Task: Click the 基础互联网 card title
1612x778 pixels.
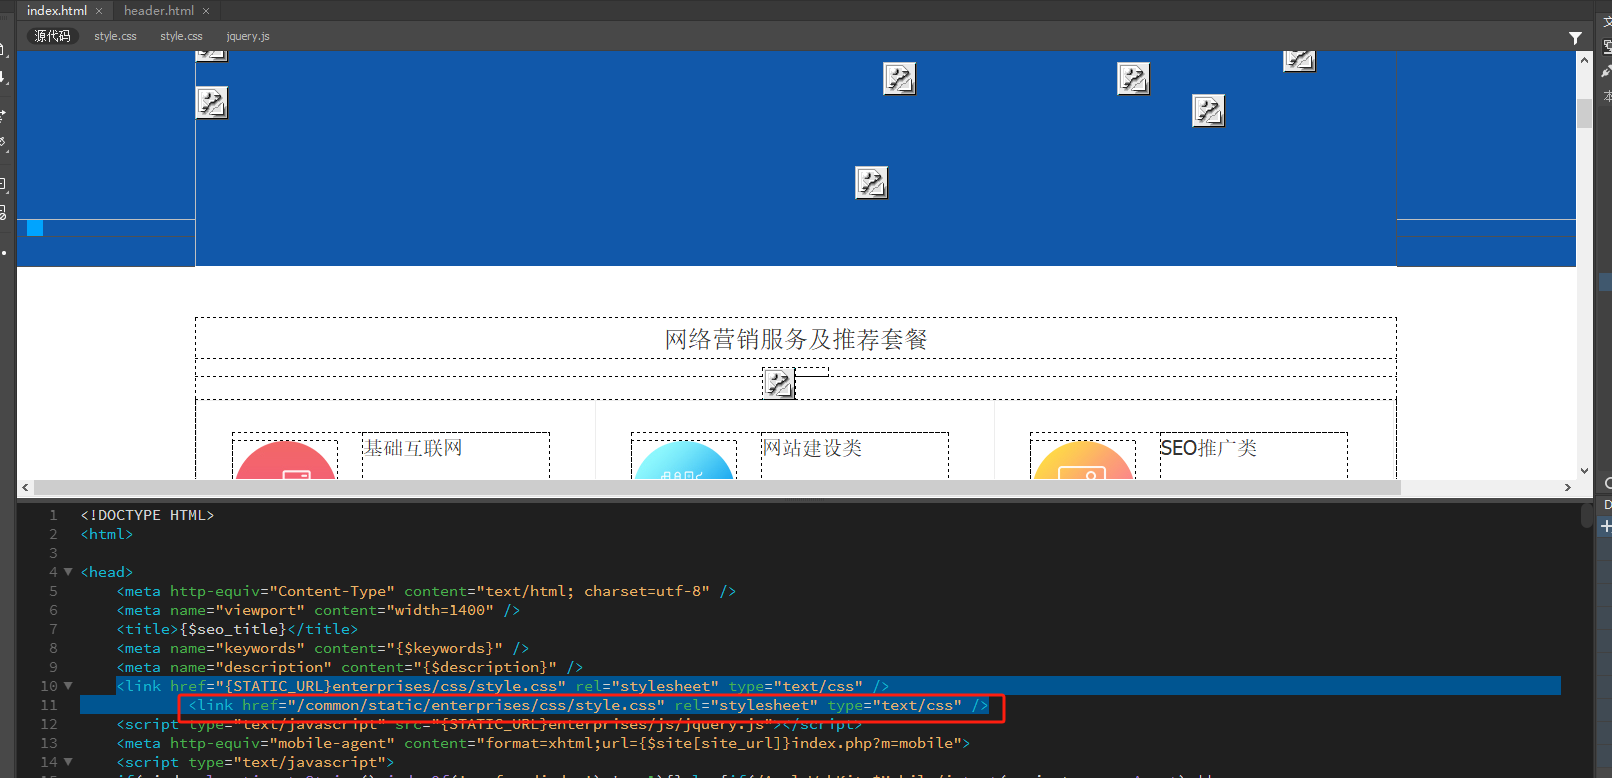Action: (x=413, y=448)
